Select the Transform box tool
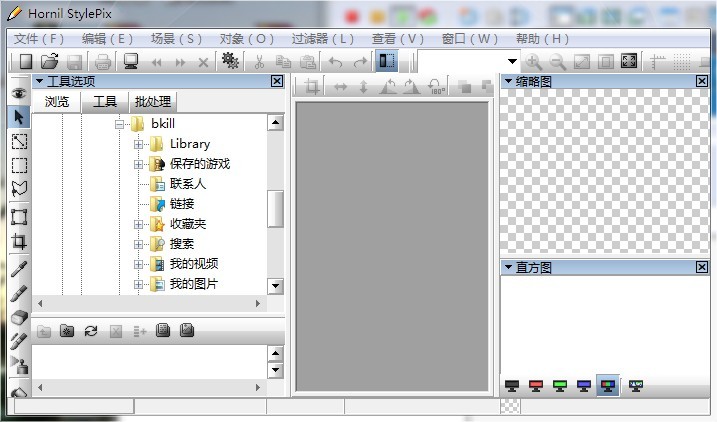The image size is (717, 422). click(x=19, y=217)
